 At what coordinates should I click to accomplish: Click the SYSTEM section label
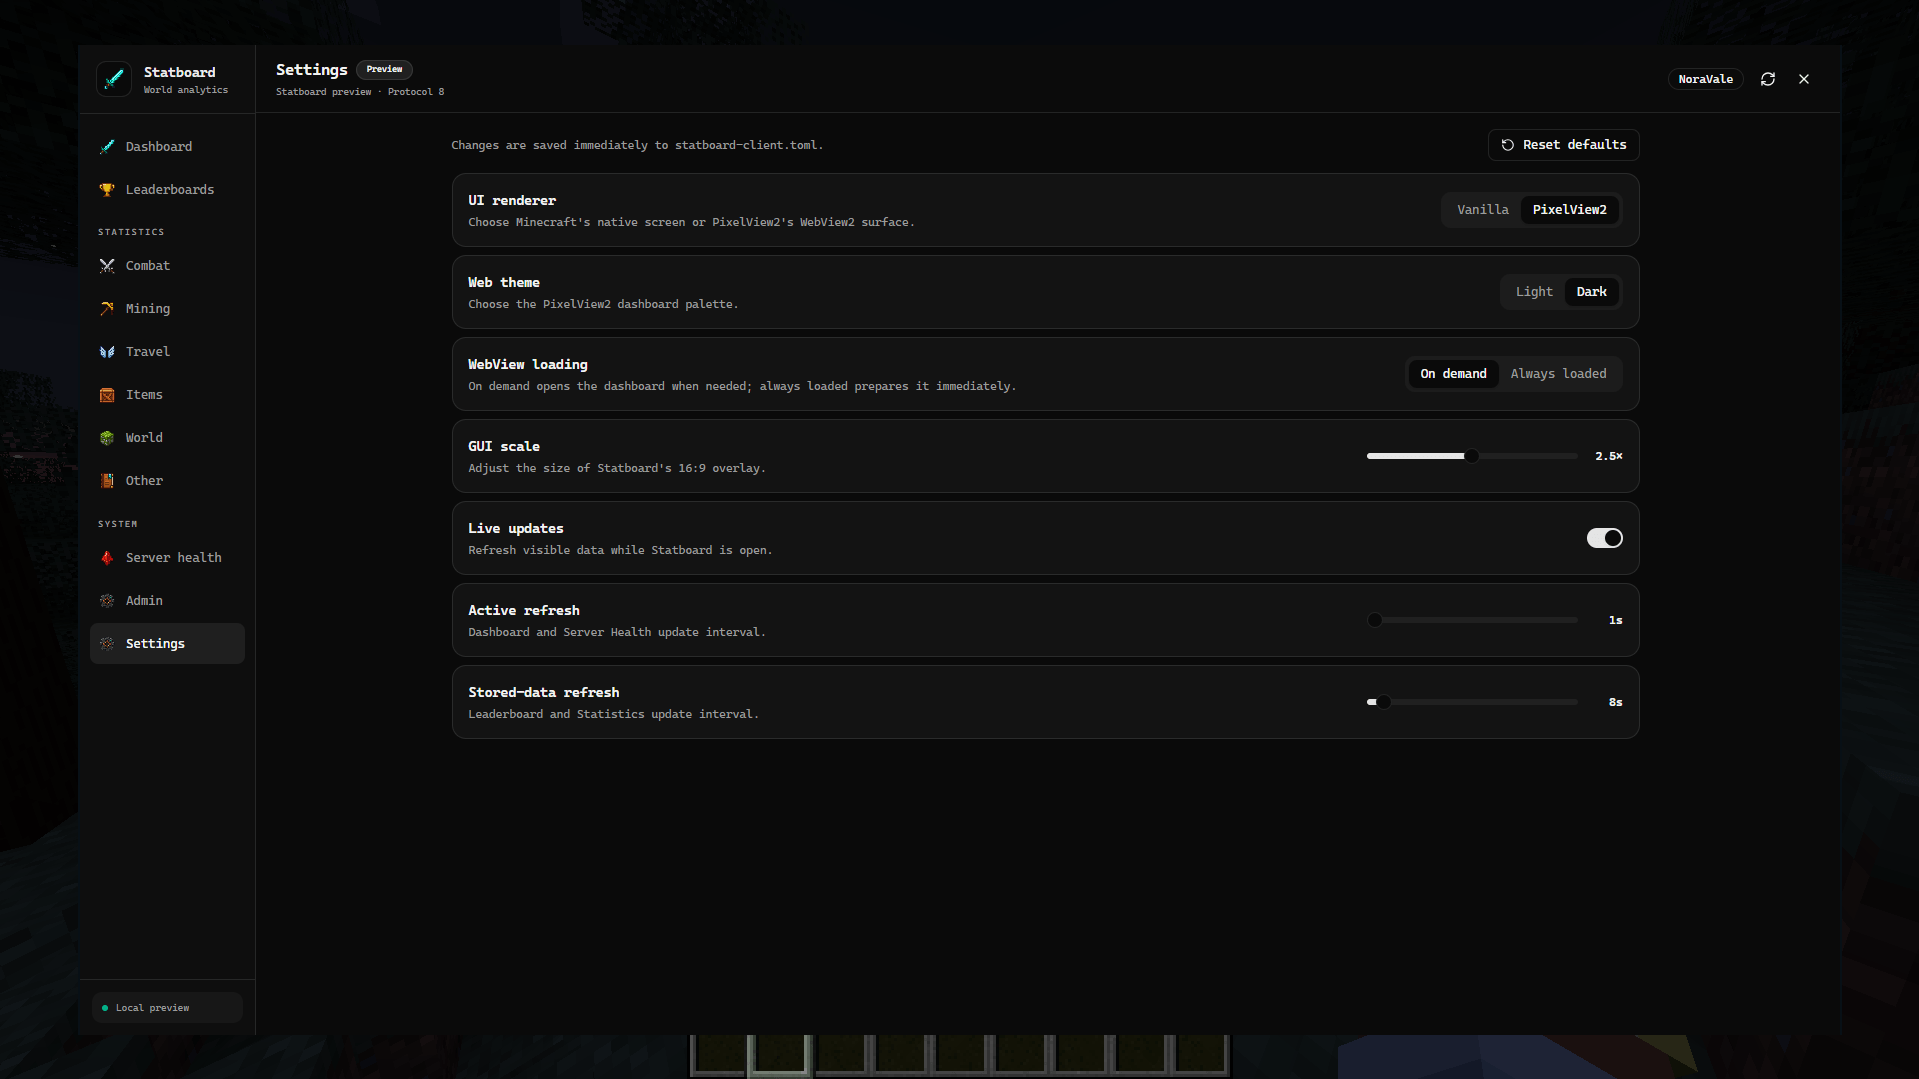[x=118, y=524]
